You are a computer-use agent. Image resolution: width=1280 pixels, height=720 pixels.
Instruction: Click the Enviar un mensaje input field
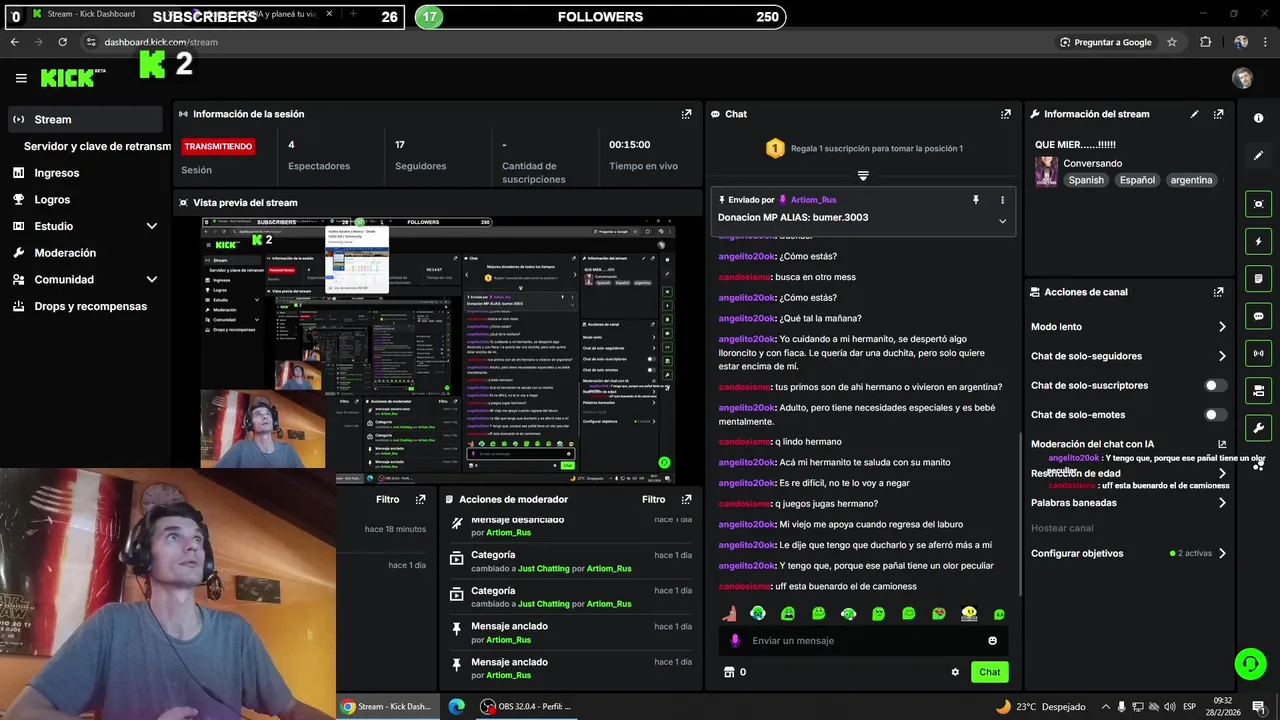tap(863, 641)
